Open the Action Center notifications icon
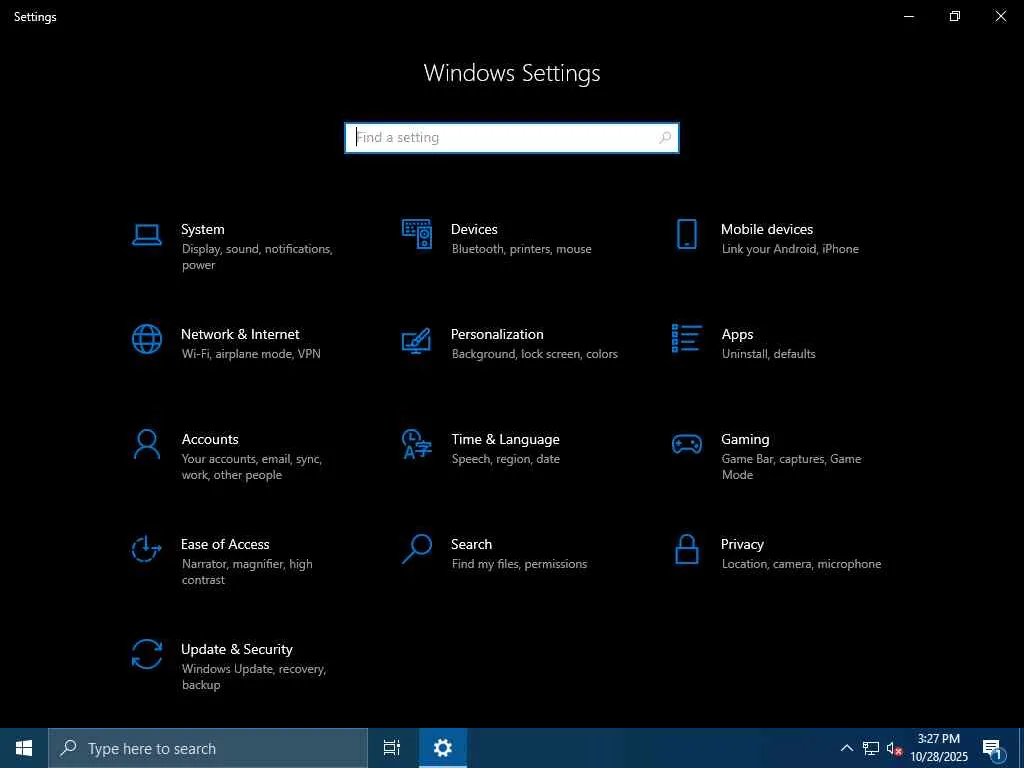Image resolution: width=1024 pixels, height=768 pixels. pos(992,749)
